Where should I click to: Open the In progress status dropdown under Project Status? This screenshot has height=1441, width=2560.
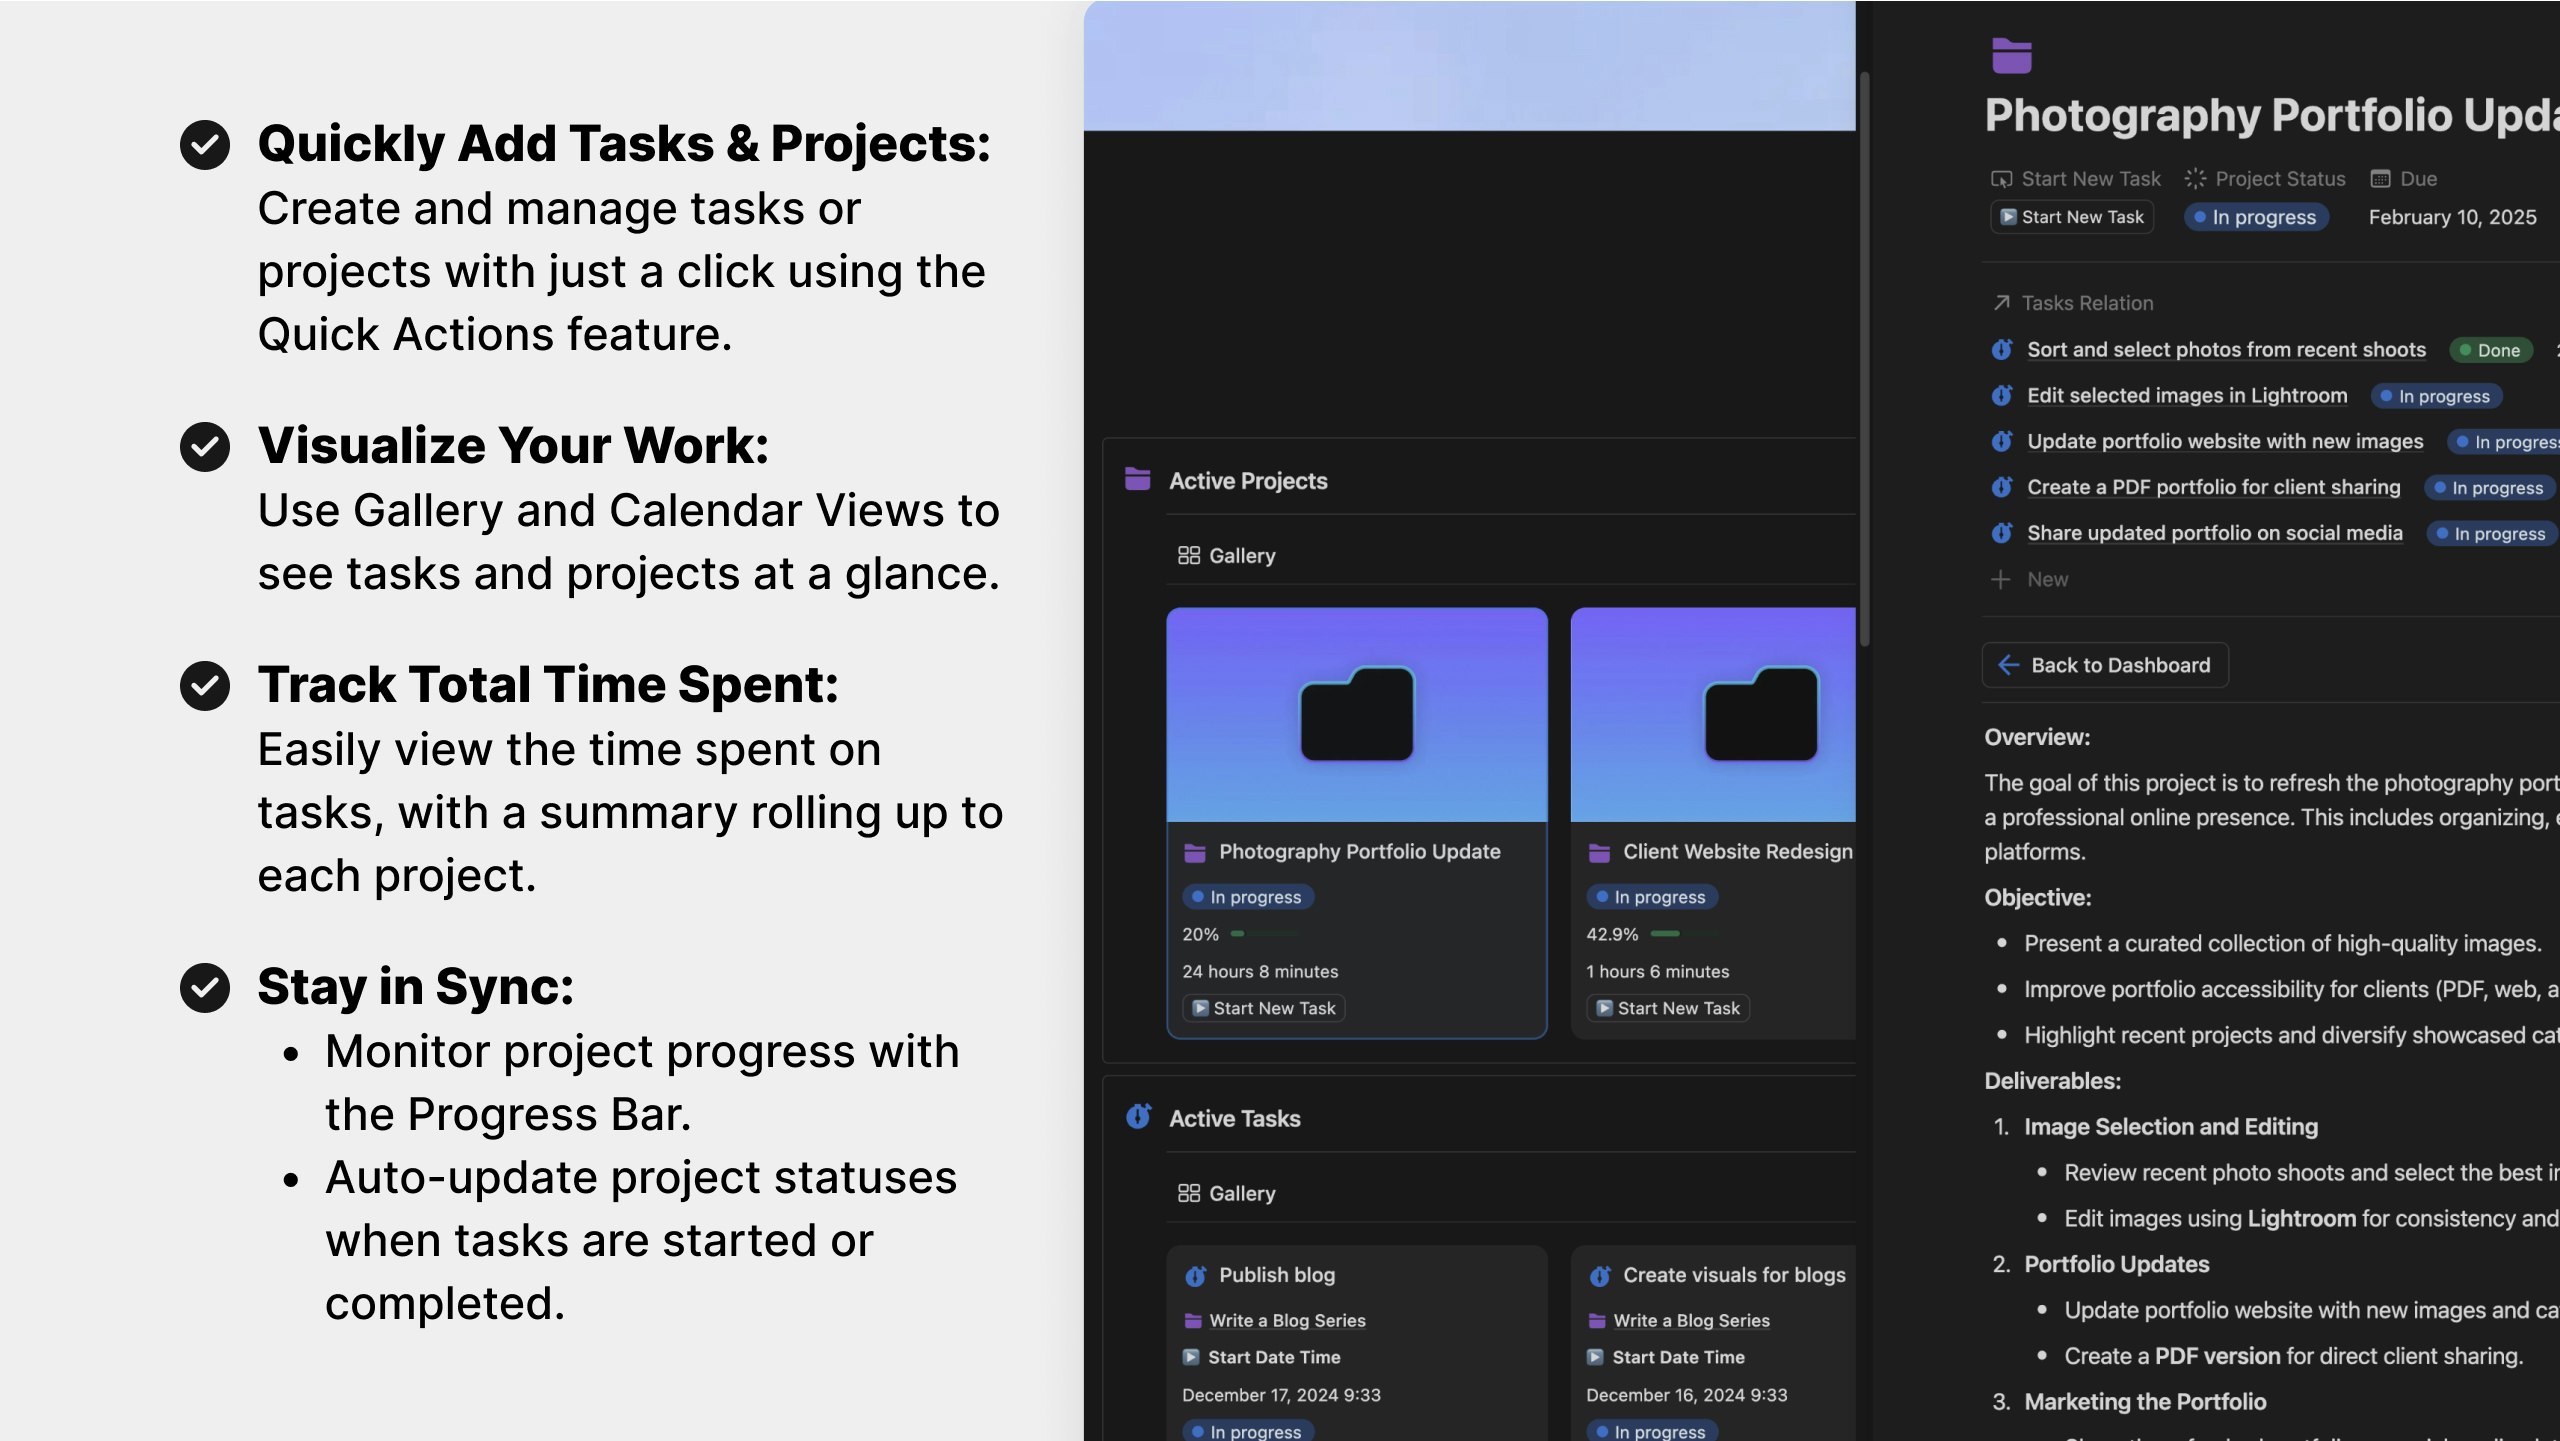(2256, 216)
